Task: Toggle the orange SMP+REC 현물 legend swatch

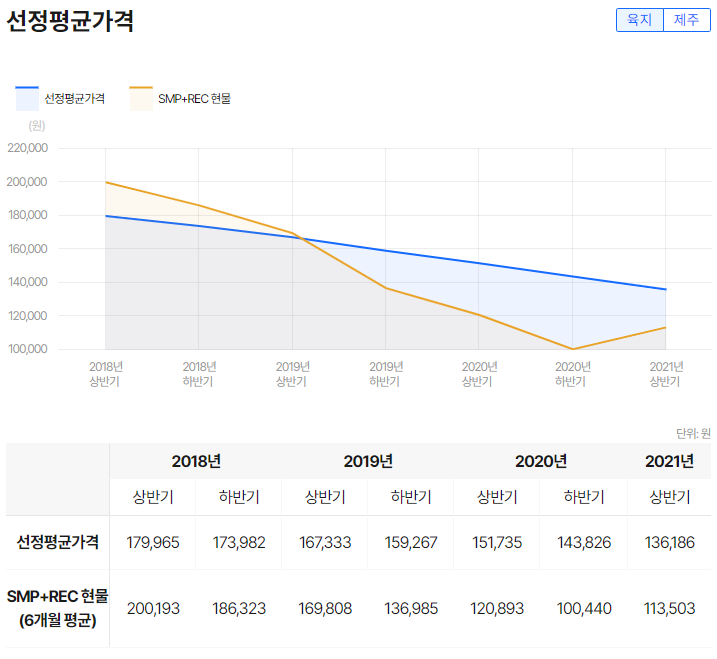Action: (x=141, y=98)
